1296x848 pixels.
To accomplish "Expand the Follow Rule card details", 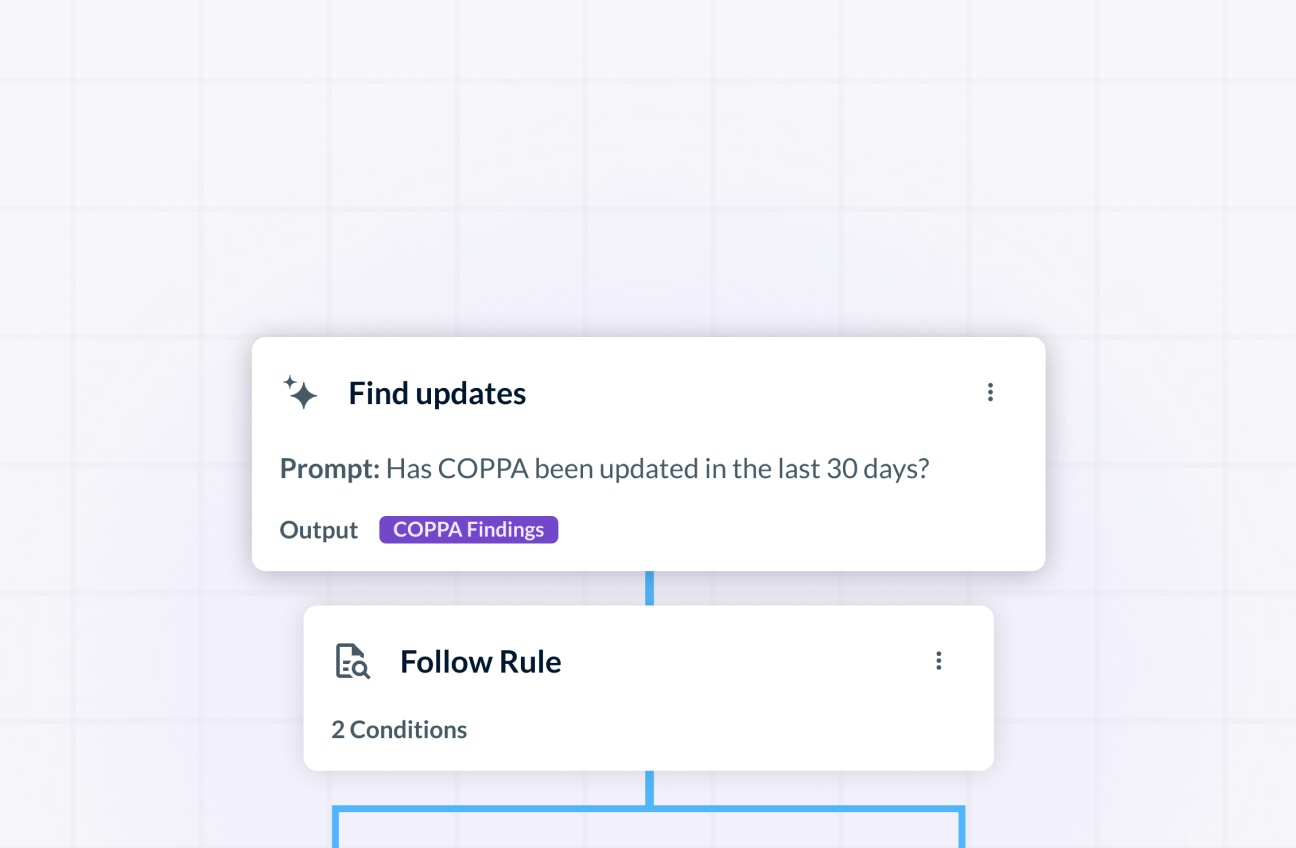I will [648, 688].
